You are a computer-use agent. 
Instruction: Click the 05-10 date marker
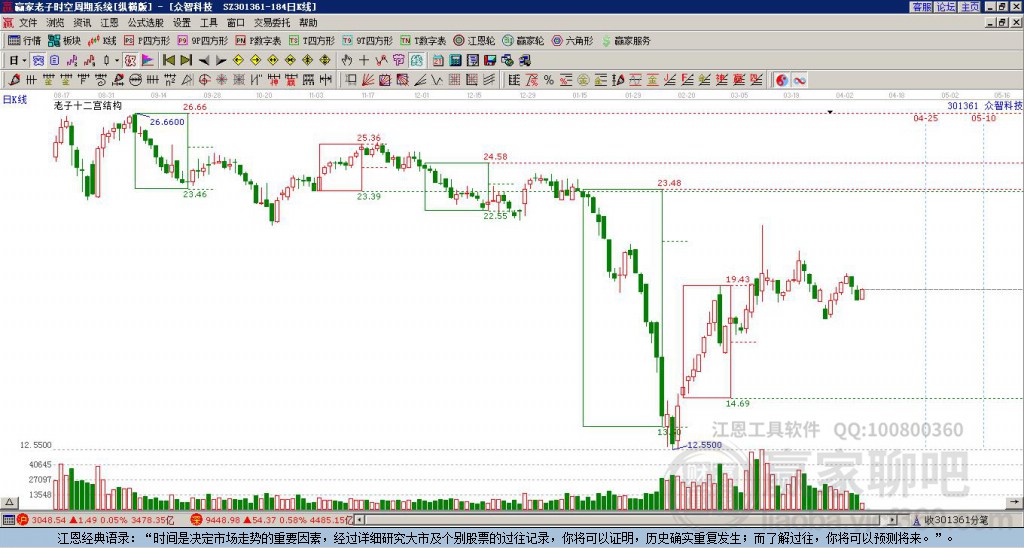point(984,118)
